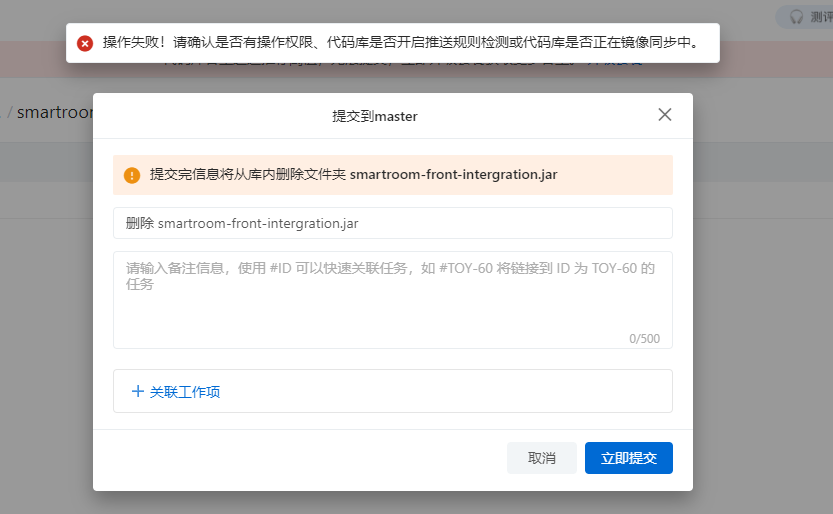Click the headset icon at top right
The image size is (833, 514).
796,17
